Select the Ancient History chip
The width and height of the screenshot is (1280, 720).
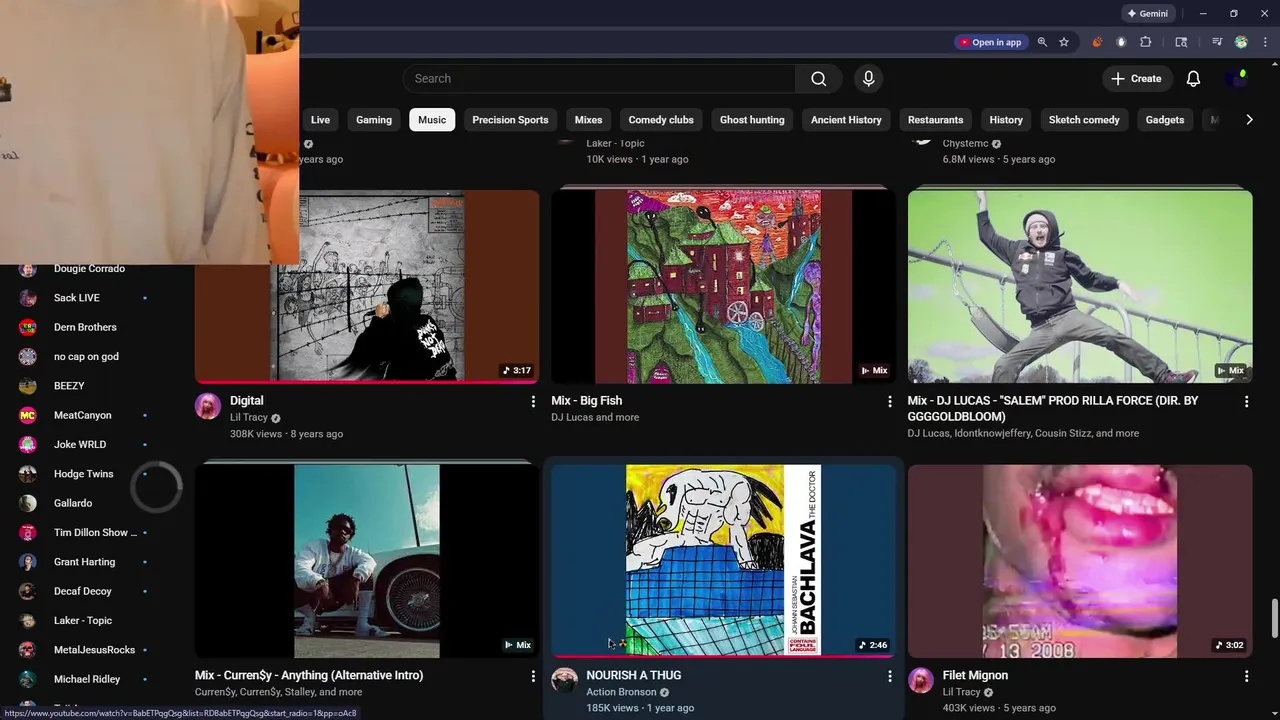pos(846,120)
